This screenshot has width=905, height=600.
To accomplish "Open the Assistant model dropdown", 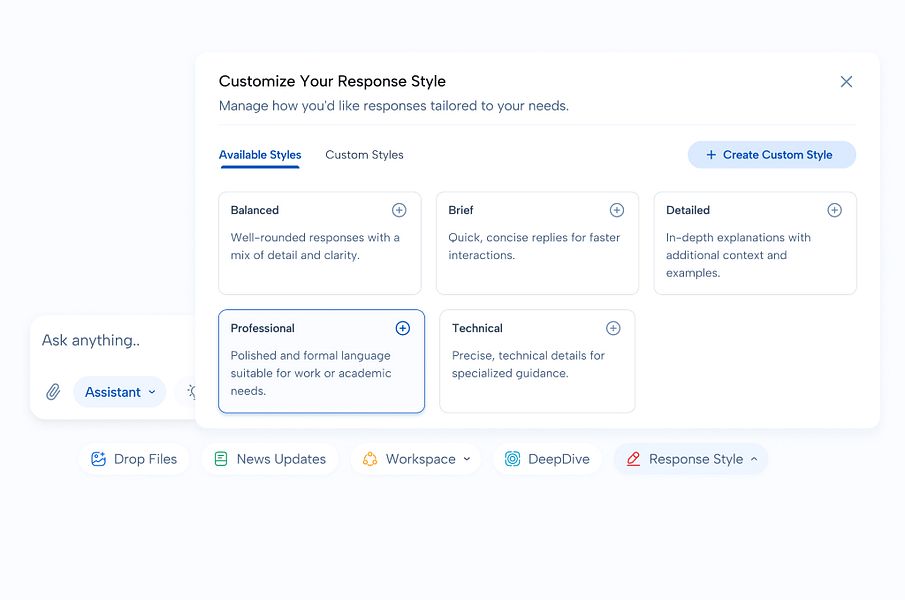I will 119,392.
